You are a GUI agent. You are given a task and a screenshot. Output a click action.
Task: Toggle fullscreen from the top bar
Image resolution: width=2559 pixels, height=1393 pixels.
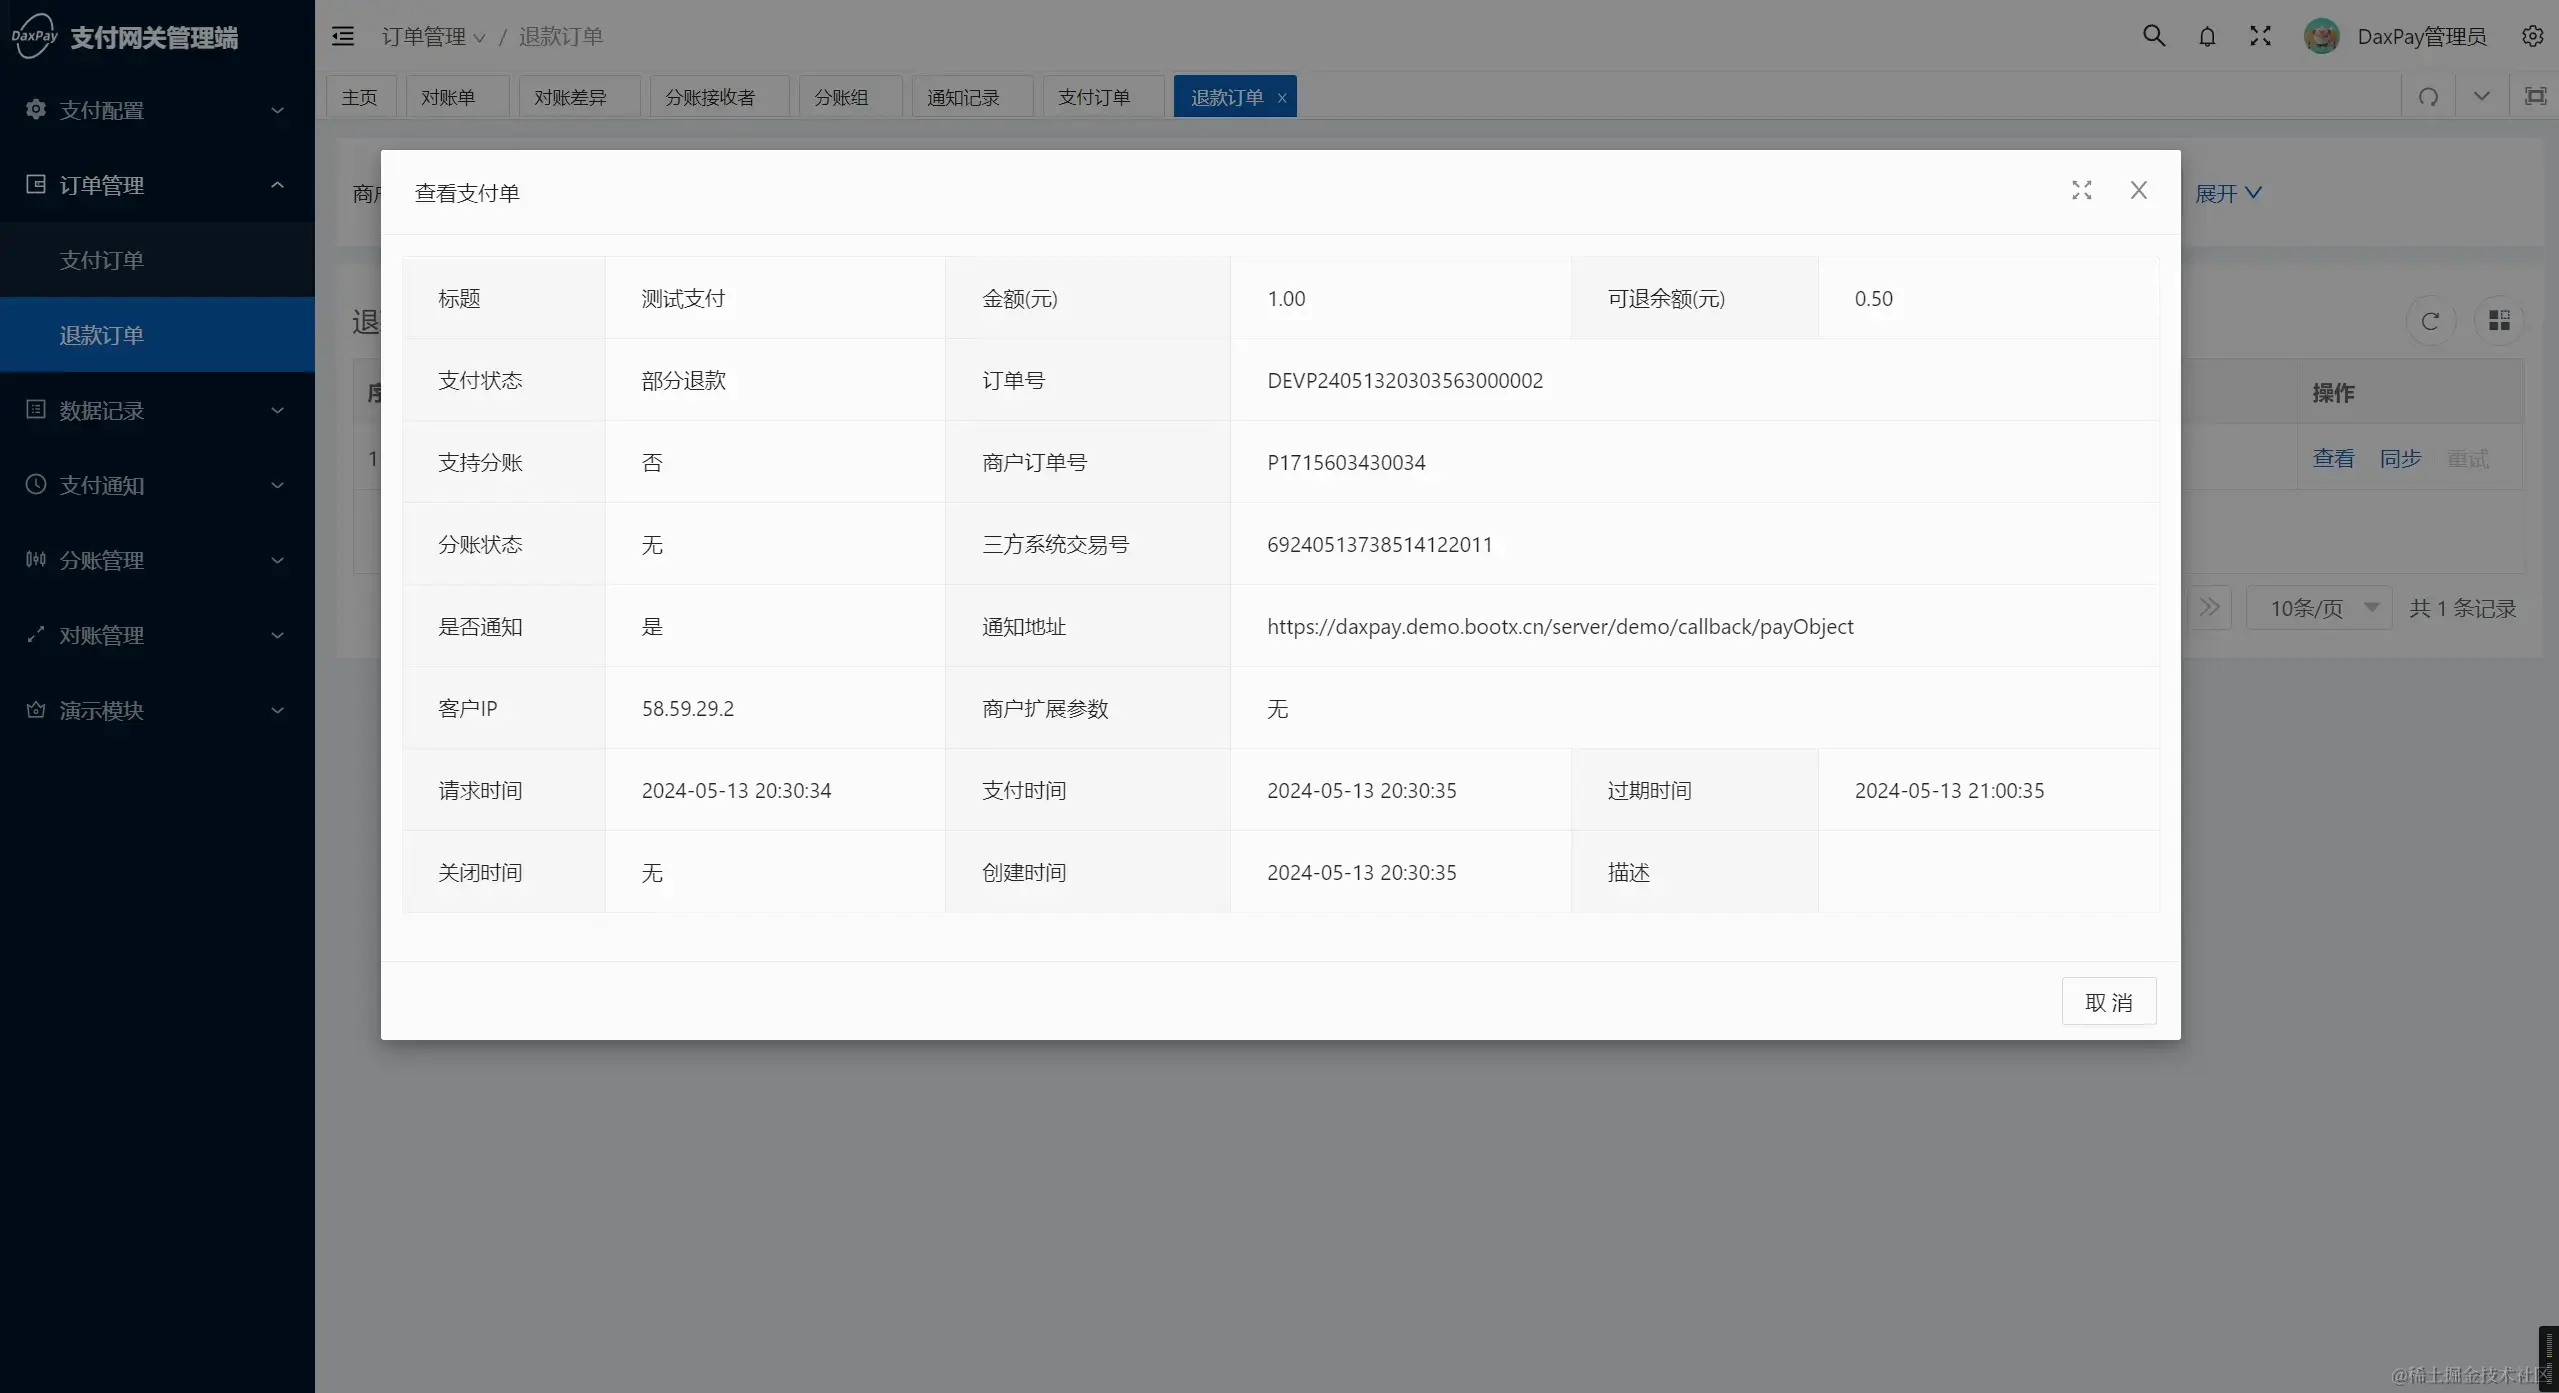[x=2259, y=35]
